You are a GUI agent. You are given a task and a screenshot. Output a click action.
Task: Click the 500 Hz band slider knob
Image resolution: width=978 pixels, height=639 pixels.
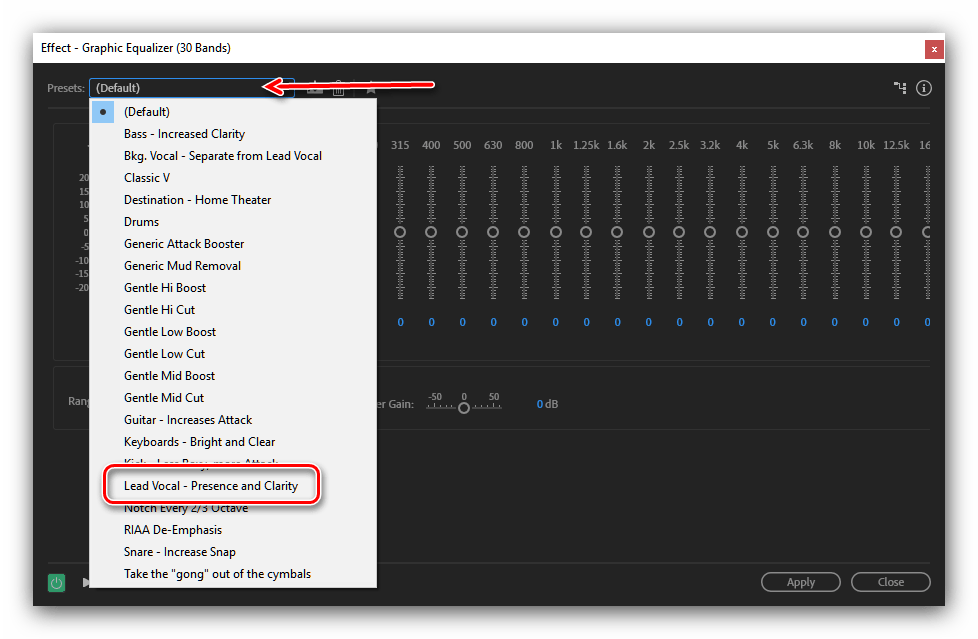tap(462, 232)
